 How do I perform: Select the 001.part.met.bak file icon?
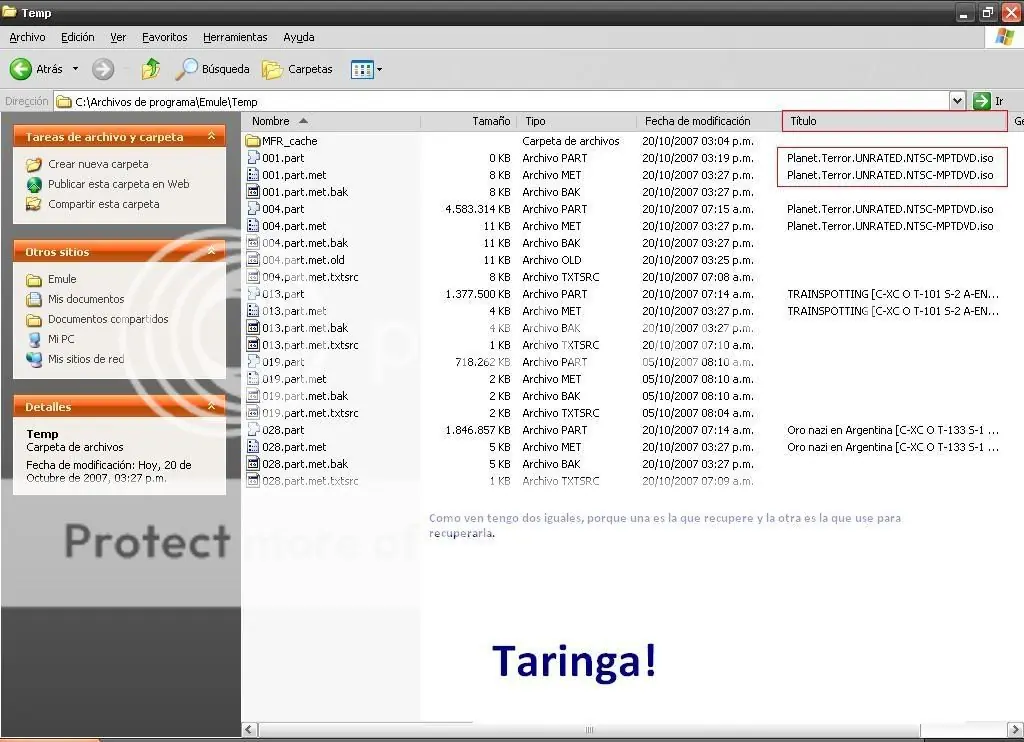pos(253,191)
